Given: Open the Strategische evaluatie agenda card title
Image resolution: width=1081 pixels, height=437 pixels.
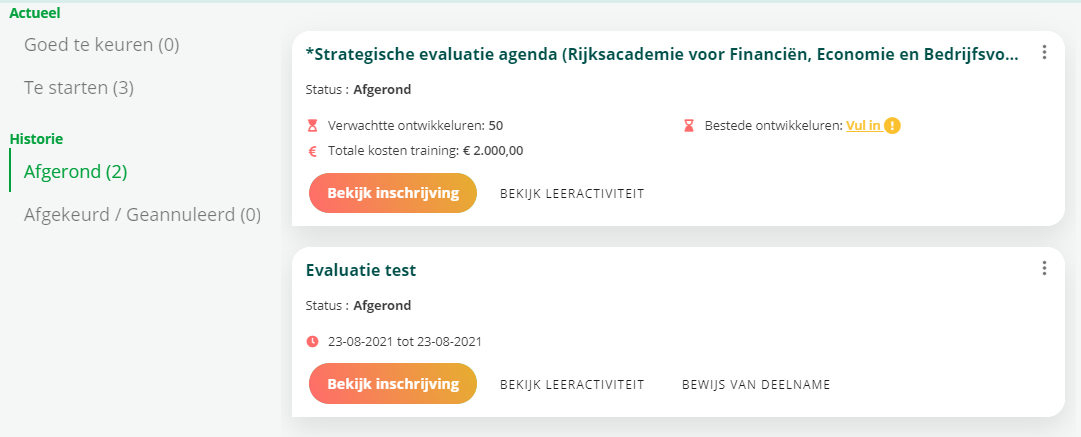Looking at the screenshot, I should tap(662, 54).
